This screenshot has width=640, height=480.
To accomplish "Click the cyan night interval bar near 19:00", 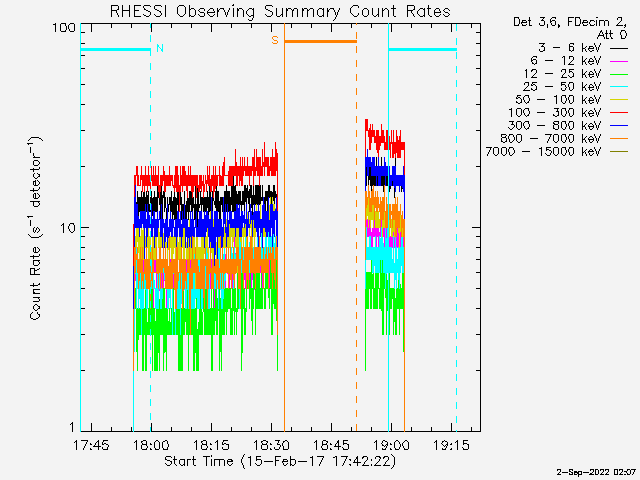I will (422, 49).
